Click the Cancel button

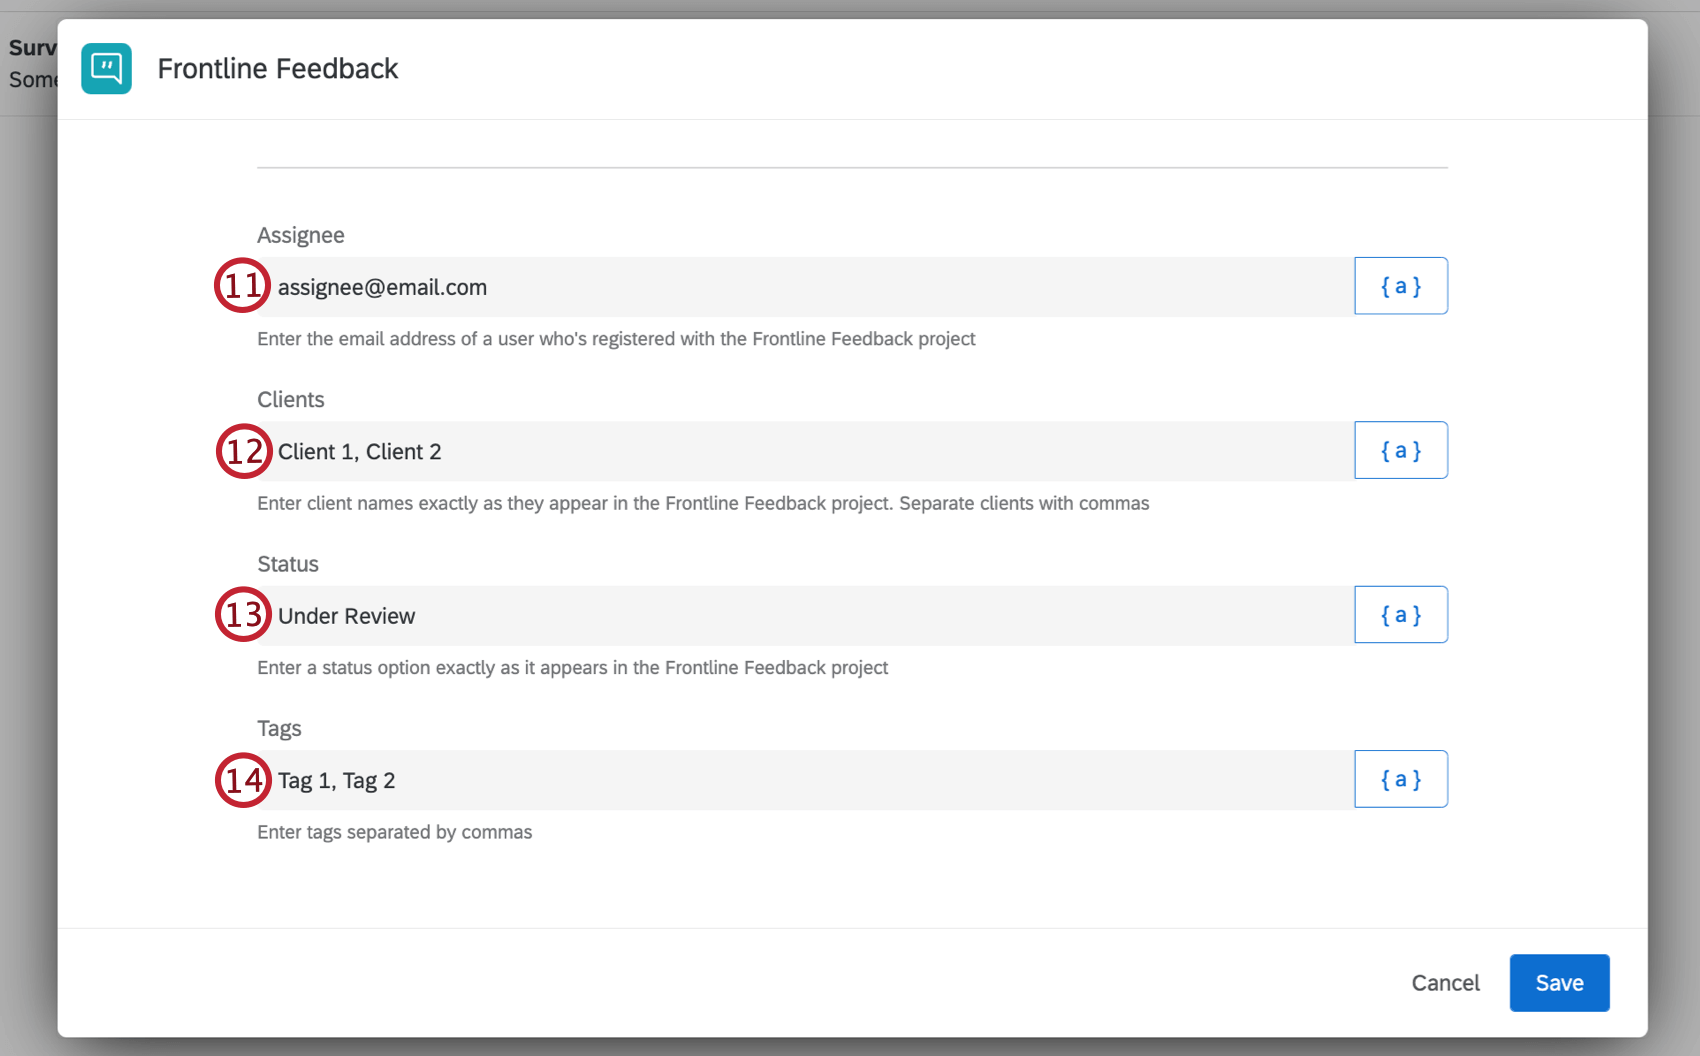[1445, 983]
